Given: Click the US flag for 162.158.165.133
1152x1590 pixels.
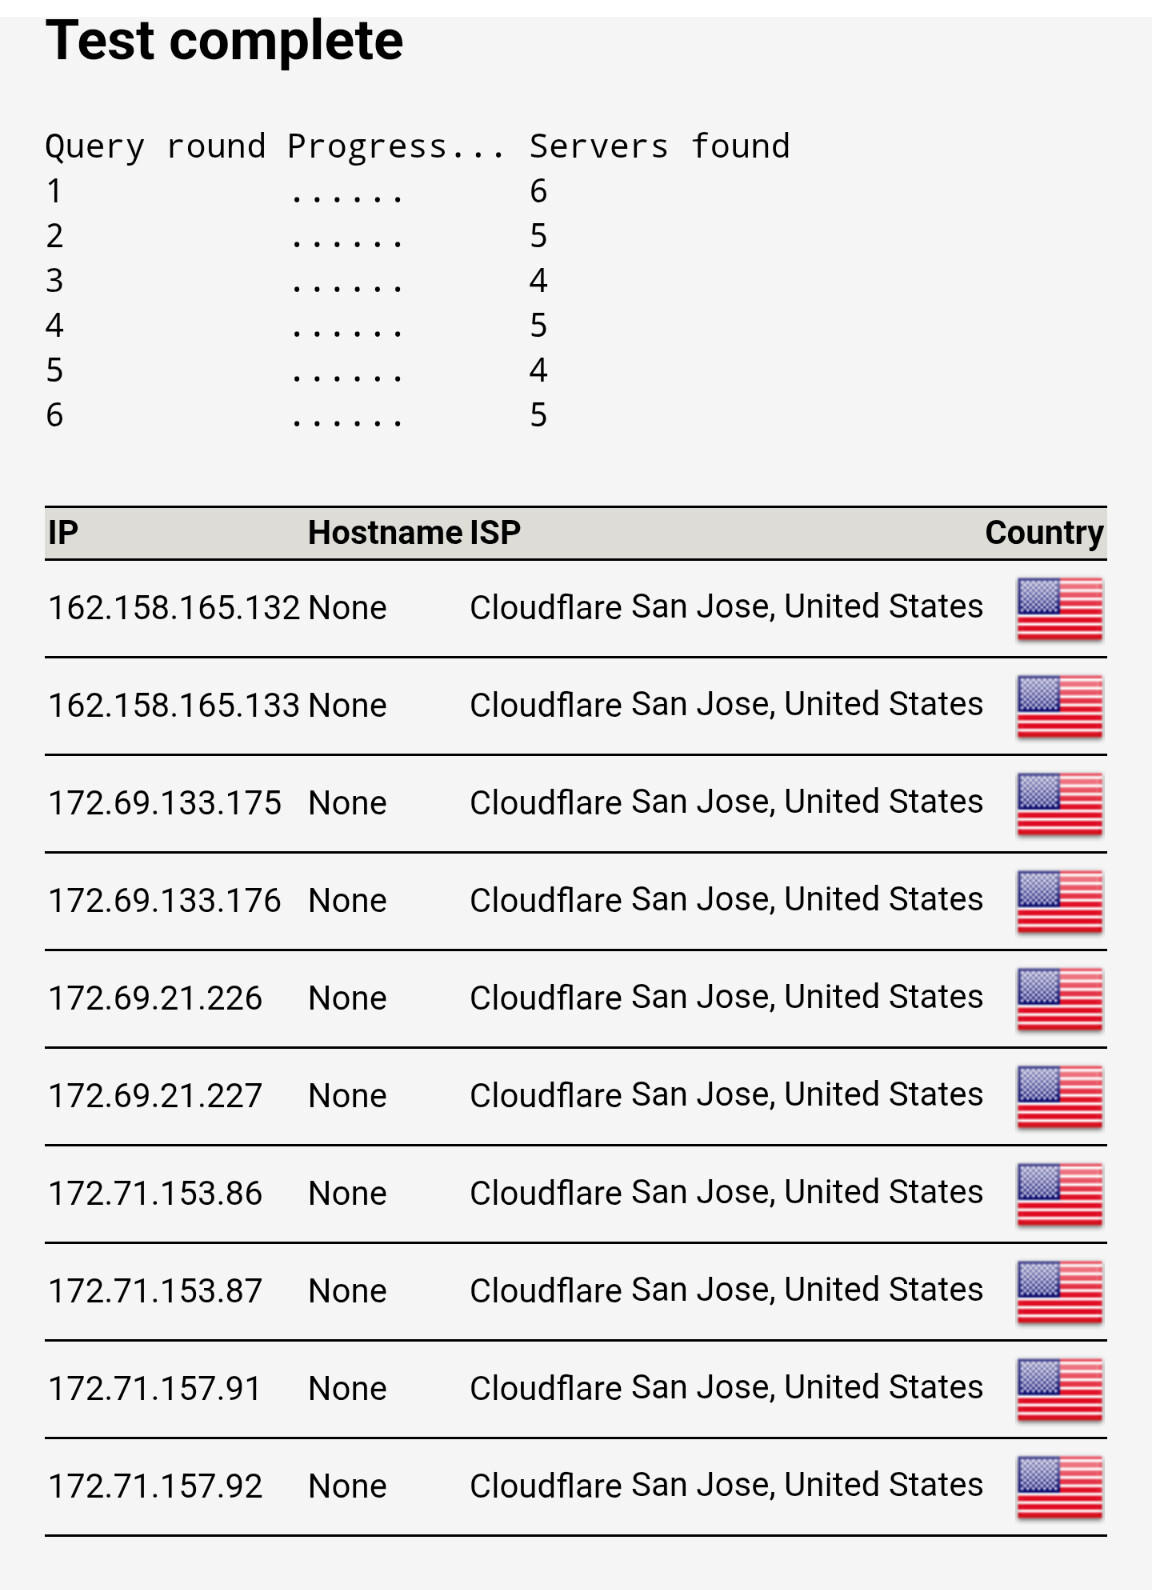Looking at the screenshot, I should [x=1060, y=706].
